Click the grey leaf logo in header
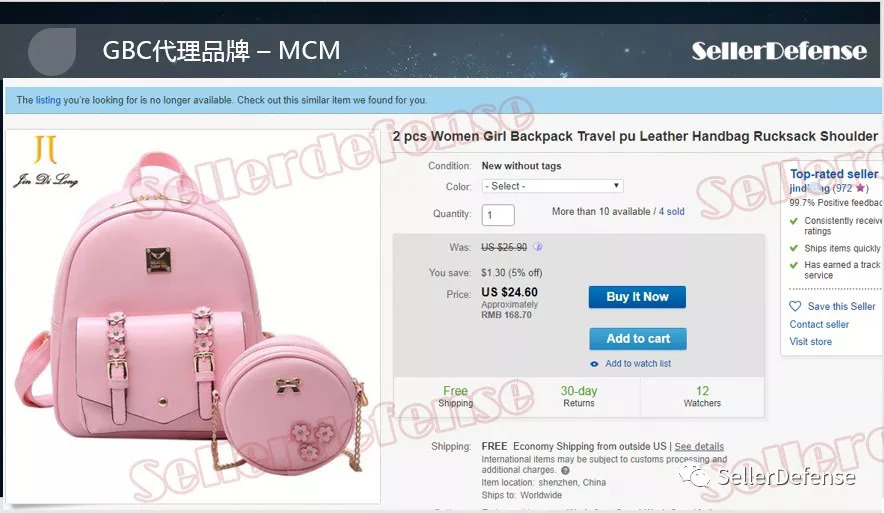This screenshot has width=884, height=513. pyautogui.click(x=52, y=51)
